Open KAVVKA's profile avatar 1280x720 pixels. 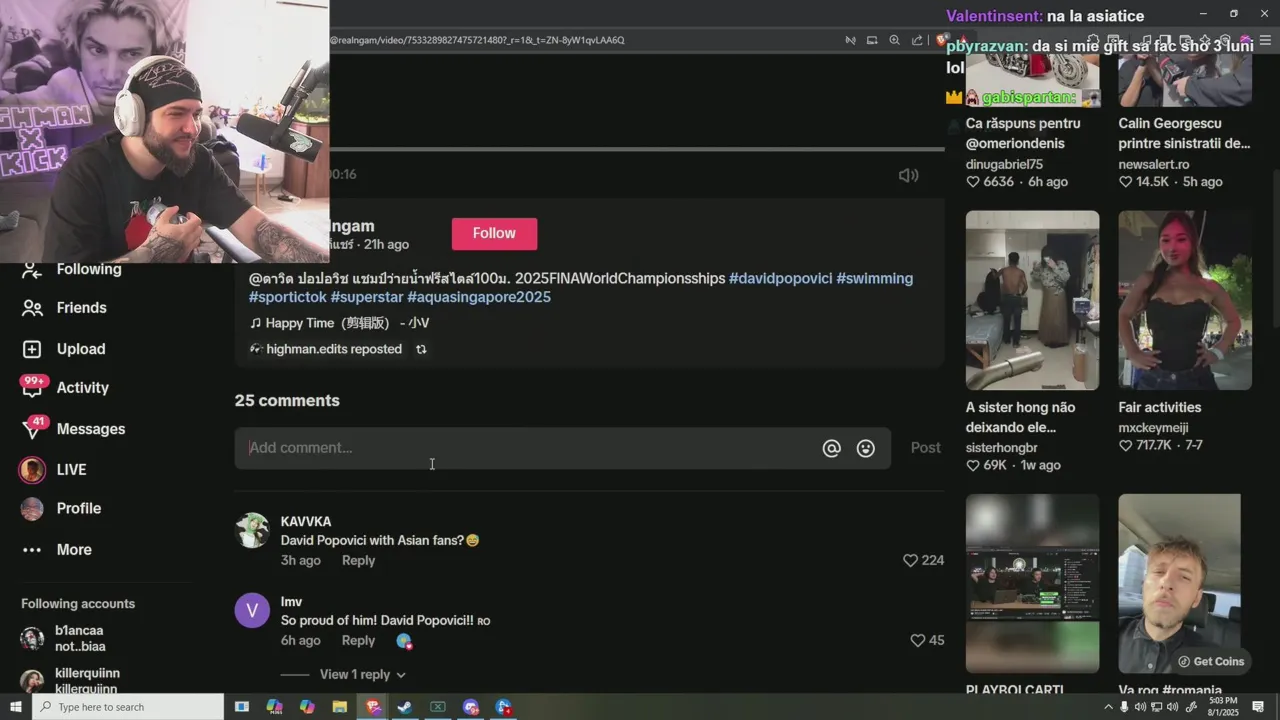252,530
